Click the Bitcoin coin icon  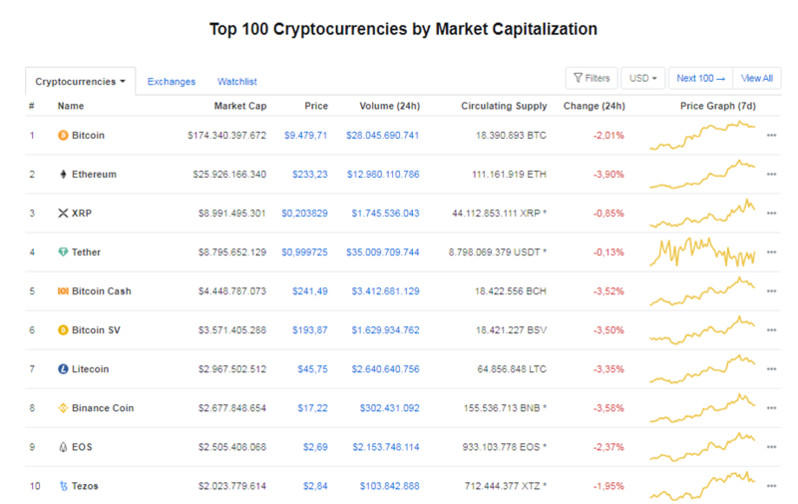pos(63,135)
